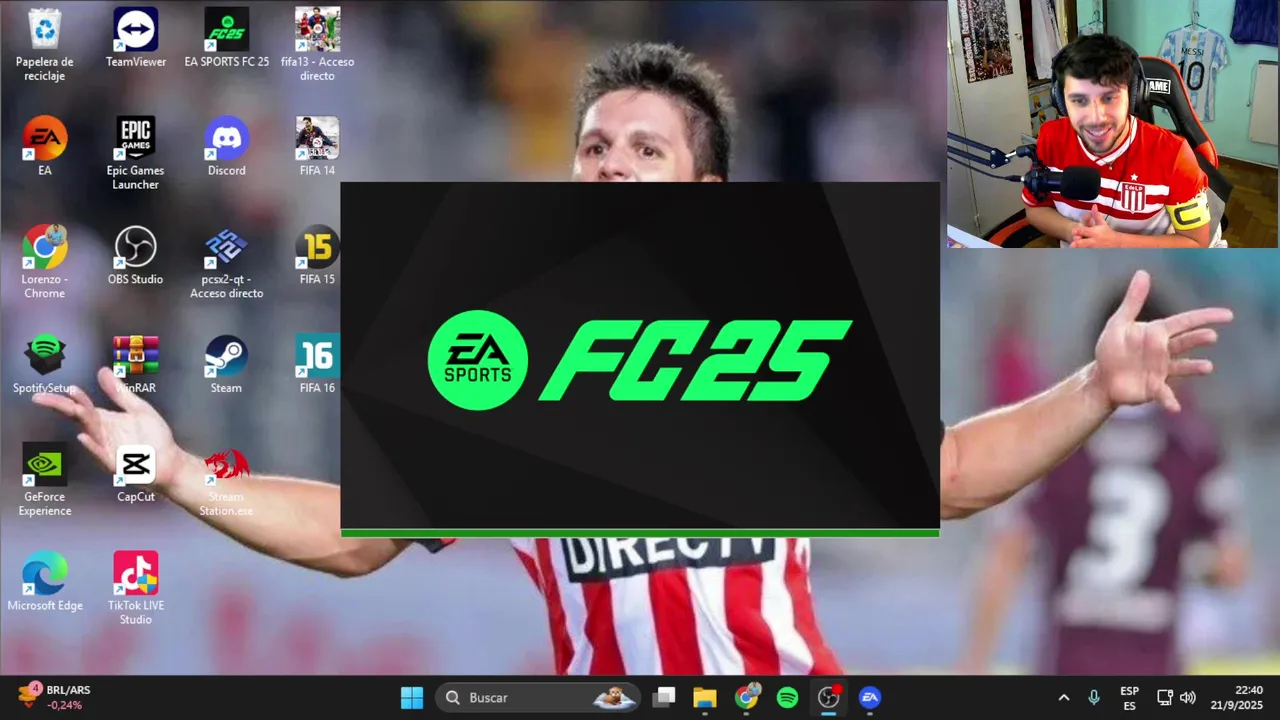The height and width of the screenshot is (720, 1280).
Task: Select the FIFA 15 desktop shortcut
Action: click(x=317, y=255)
